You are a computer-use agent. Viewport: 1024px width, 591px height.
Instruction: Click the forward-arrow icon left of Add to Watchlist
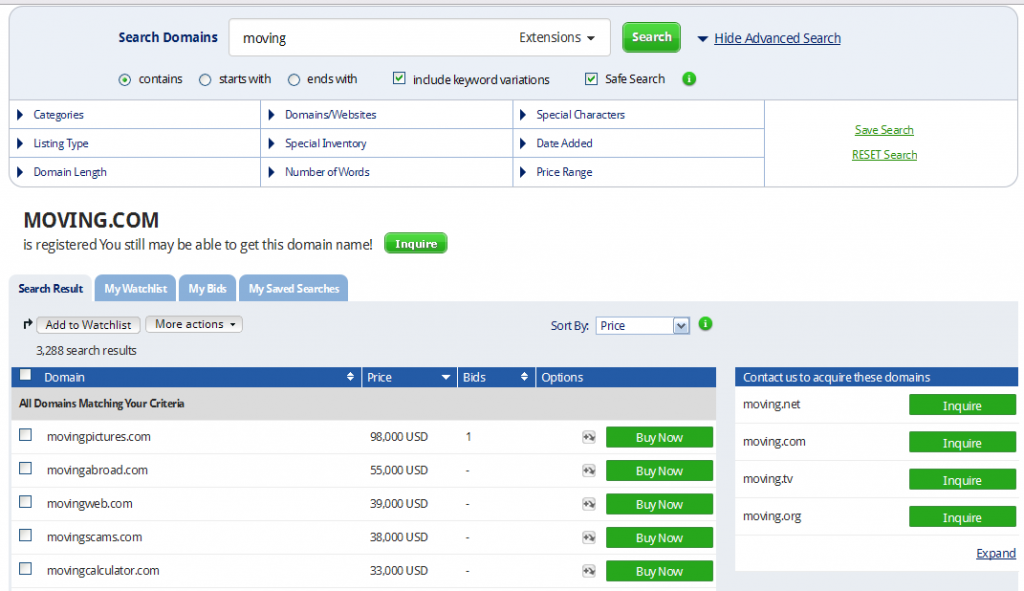tap(27, 324)
